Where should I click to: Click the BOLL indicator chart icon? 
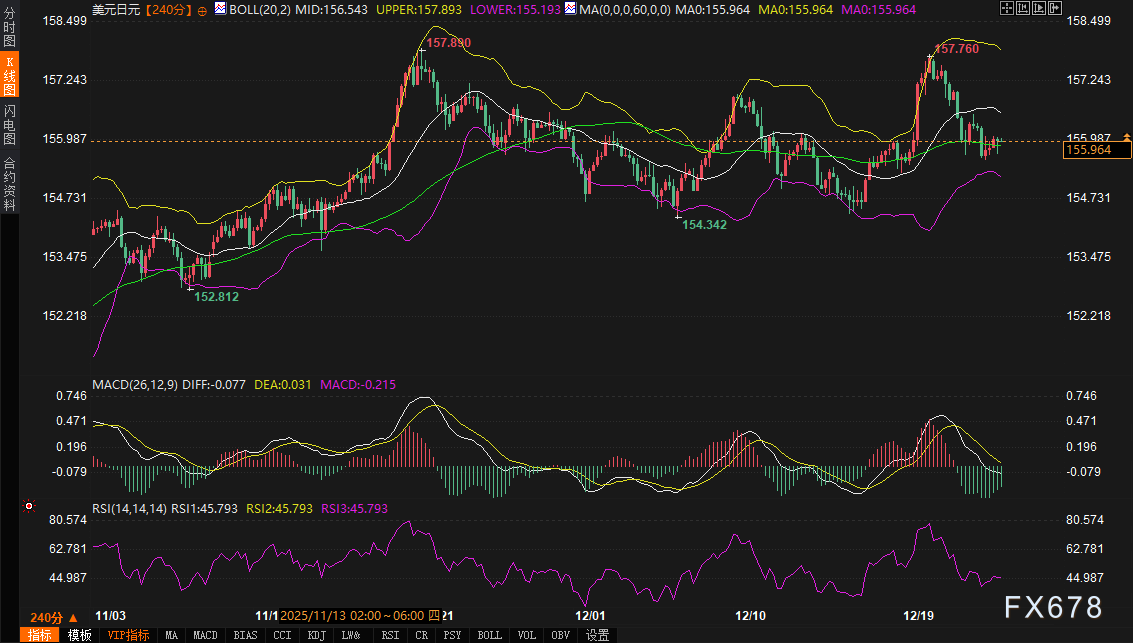tap(219, 9)
